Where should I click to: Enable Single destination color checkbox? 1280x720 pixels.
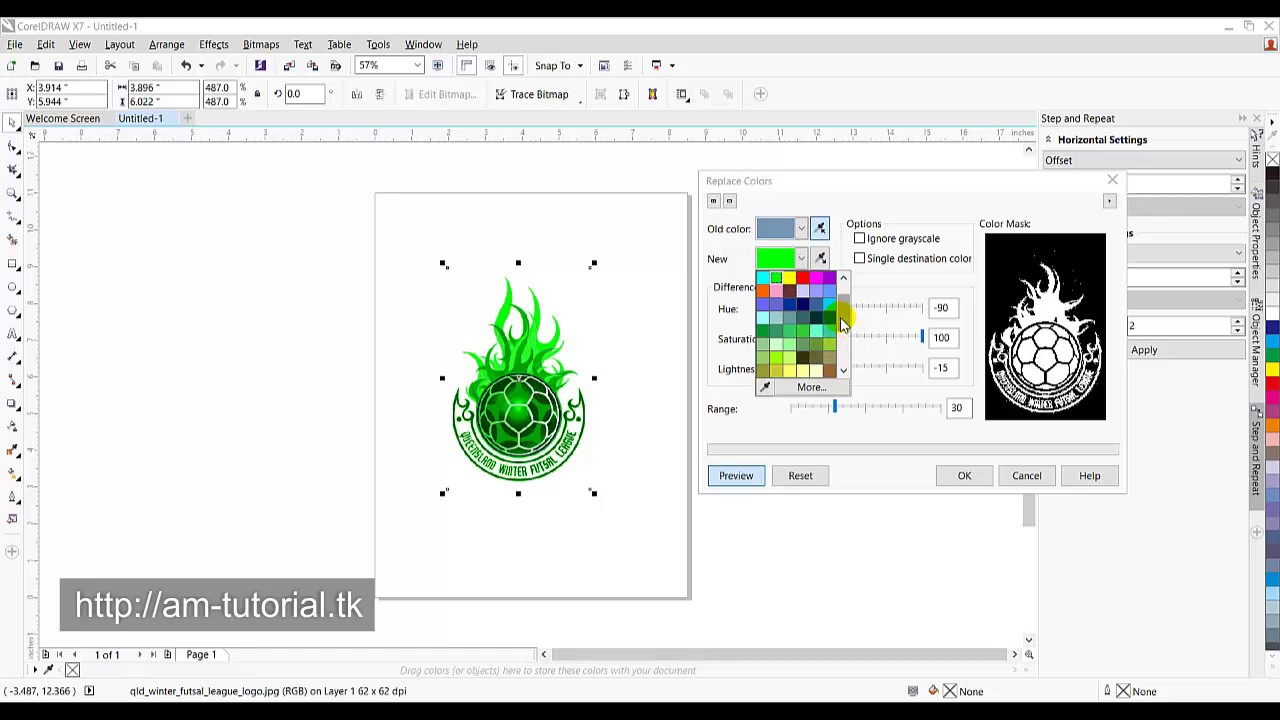click(x=859, y=259)
